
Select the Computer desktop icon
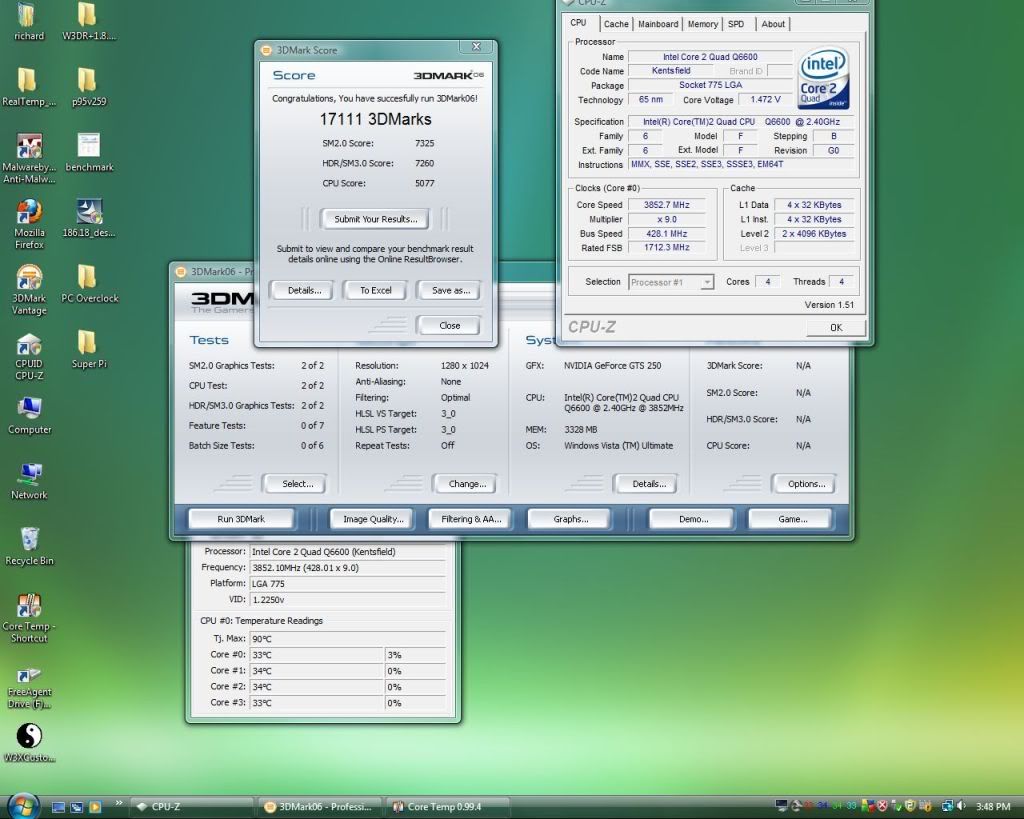point(29,415)
